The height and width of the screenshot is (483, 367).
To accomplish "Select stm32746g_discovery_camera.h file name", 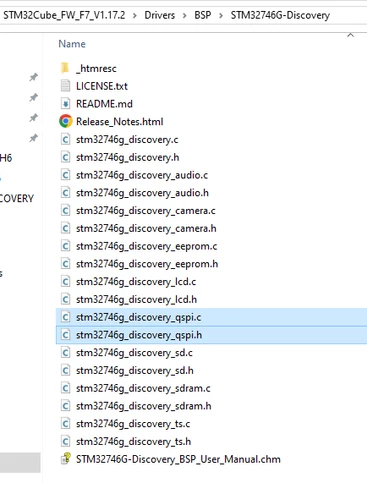I will (146, 228).
